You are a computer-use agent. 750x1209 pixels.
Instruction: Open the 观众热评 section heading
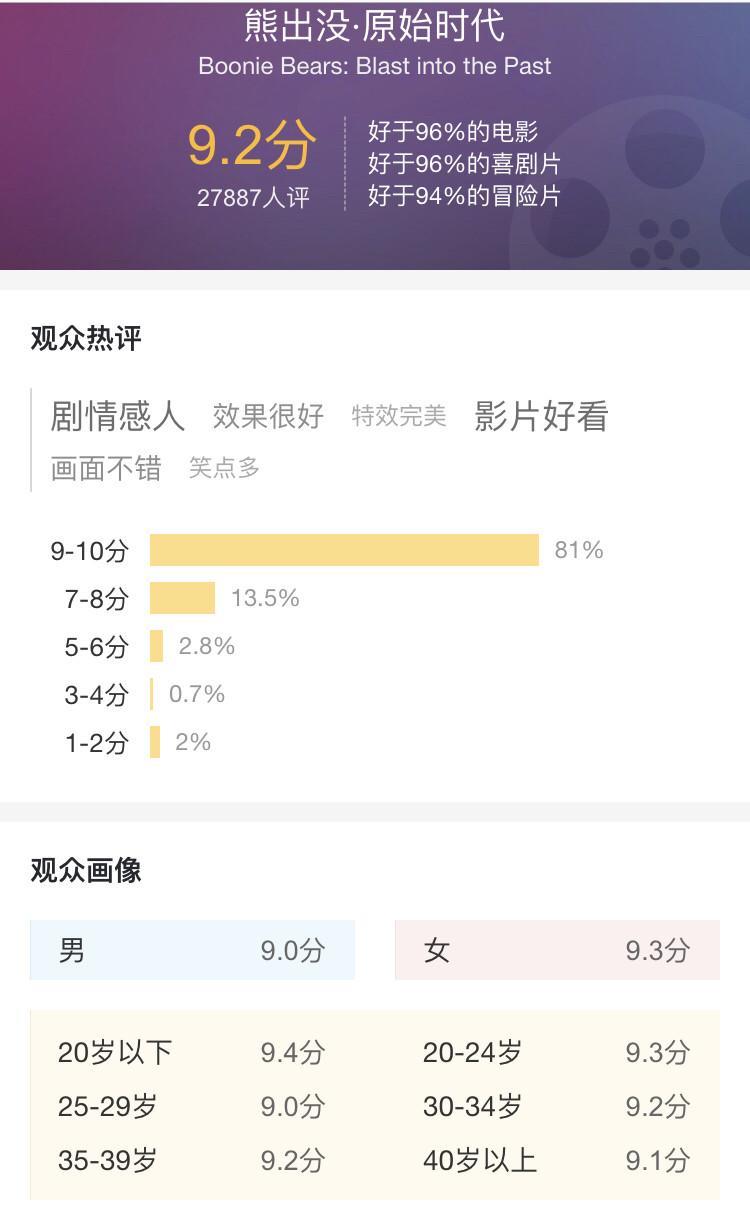(86, 339)
